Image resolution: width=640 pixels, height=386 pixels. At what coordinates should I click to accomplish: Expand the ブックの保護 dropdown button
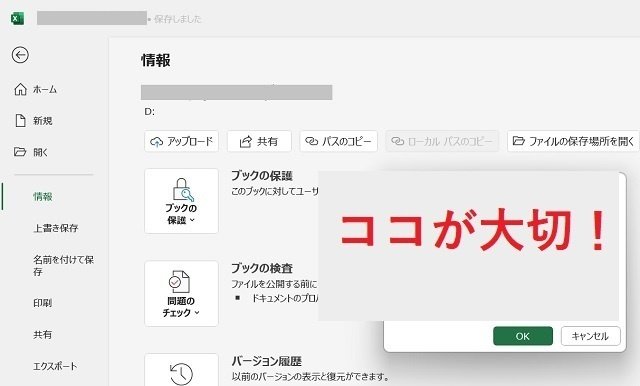(x=181, y=201)
